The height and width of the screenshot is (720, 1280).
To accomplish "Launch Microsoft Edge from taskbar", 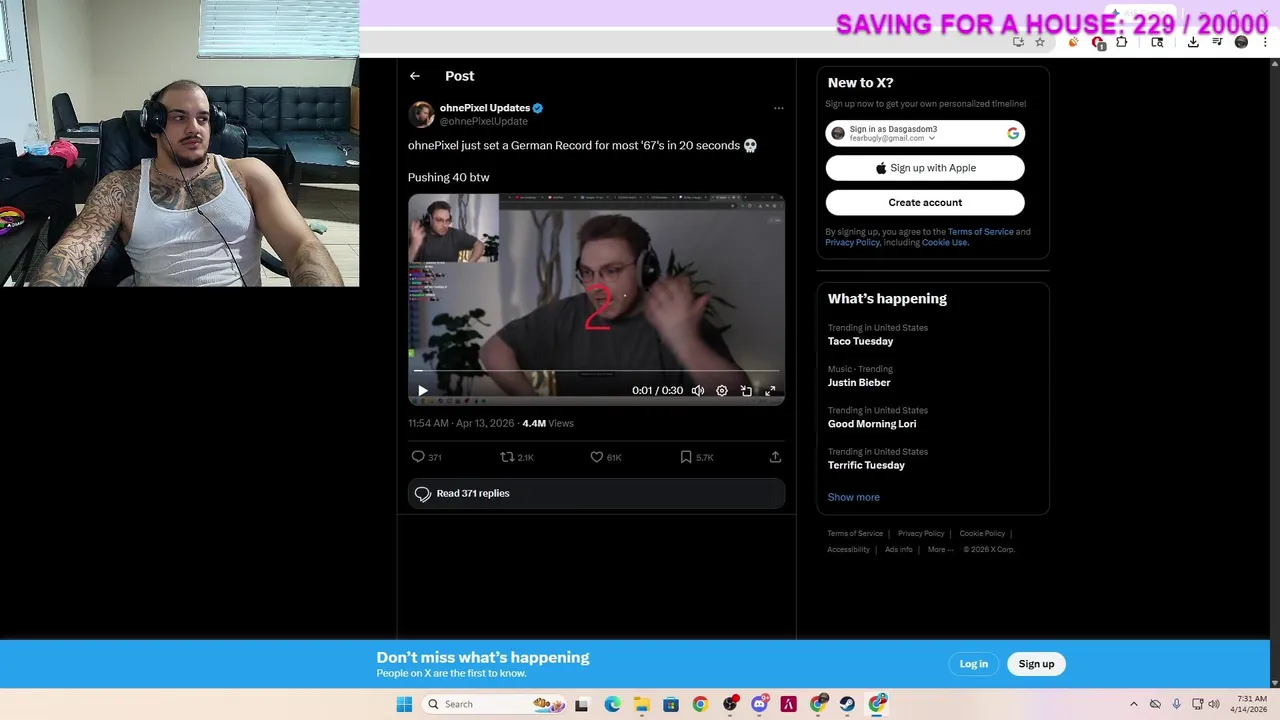I will pyautogui.click(x=612, y=704).
